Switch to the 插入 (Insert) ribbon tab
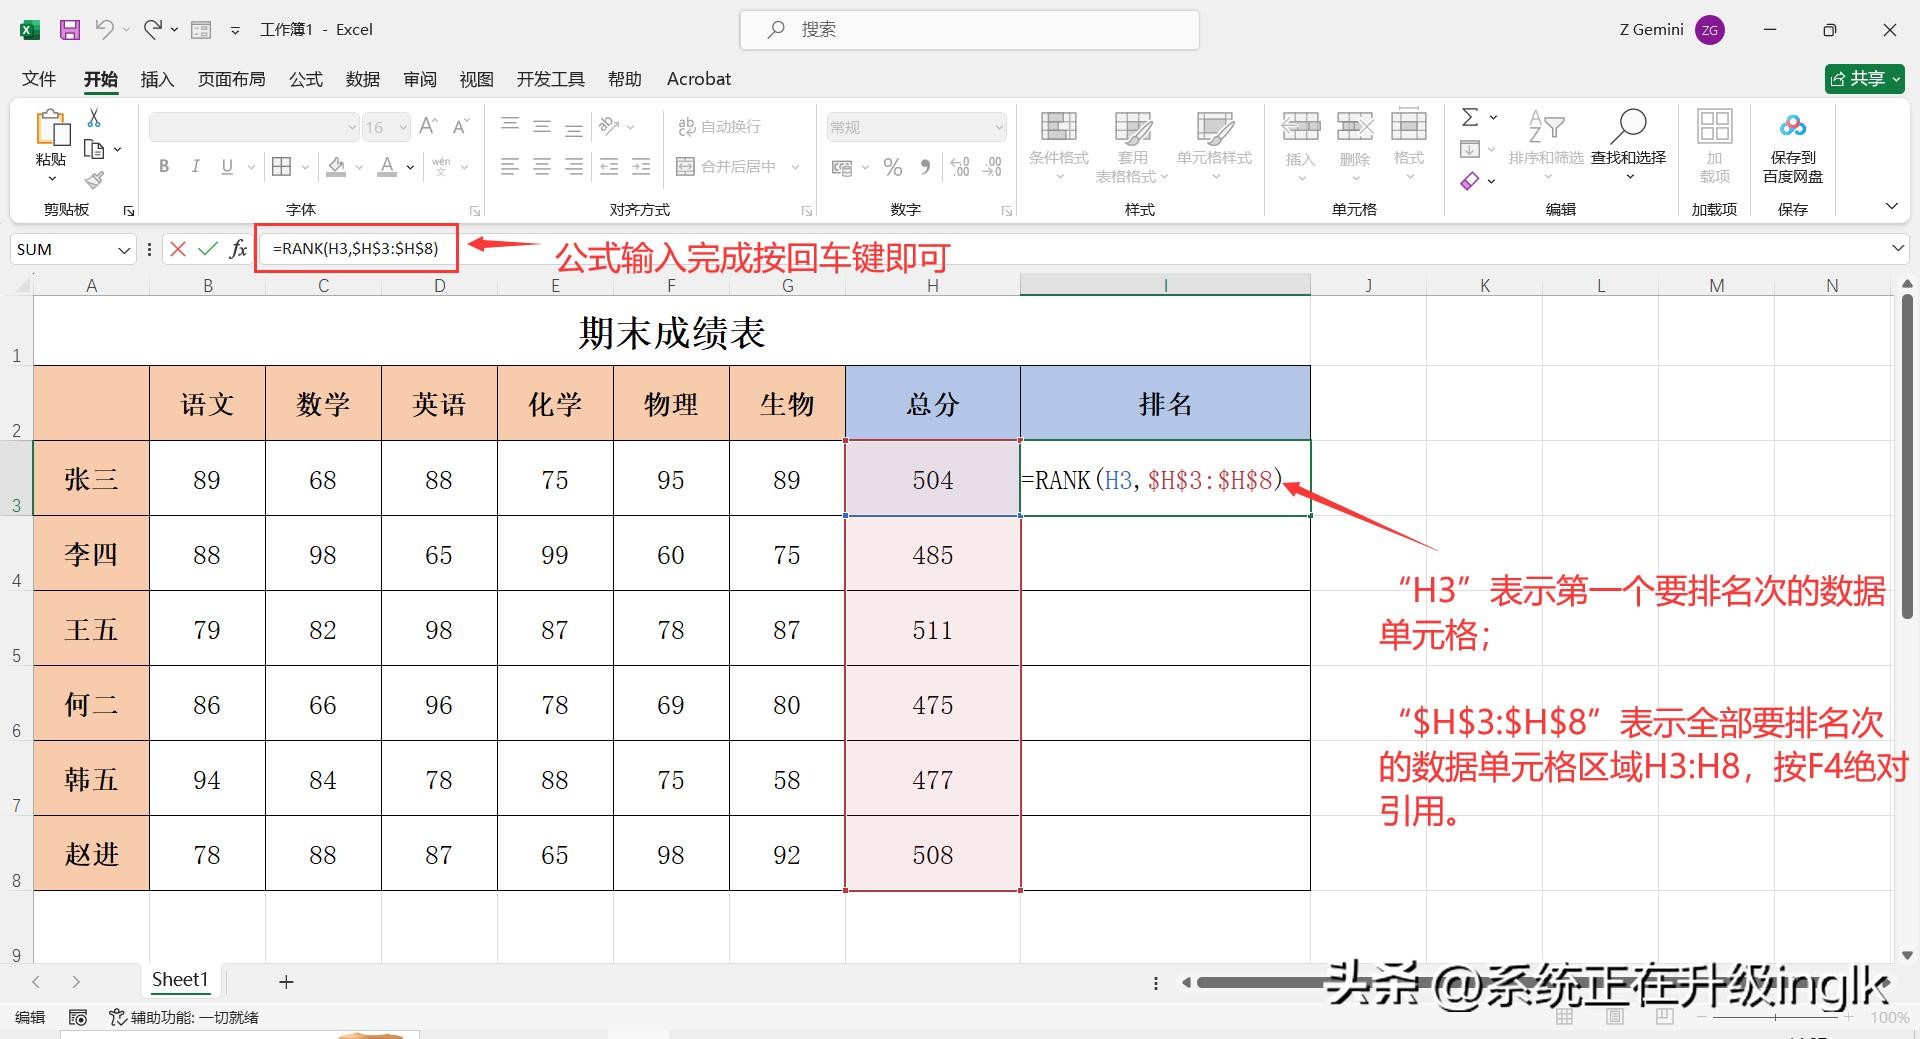This screenshot has height=1039, width=1920. click(157, 79)
